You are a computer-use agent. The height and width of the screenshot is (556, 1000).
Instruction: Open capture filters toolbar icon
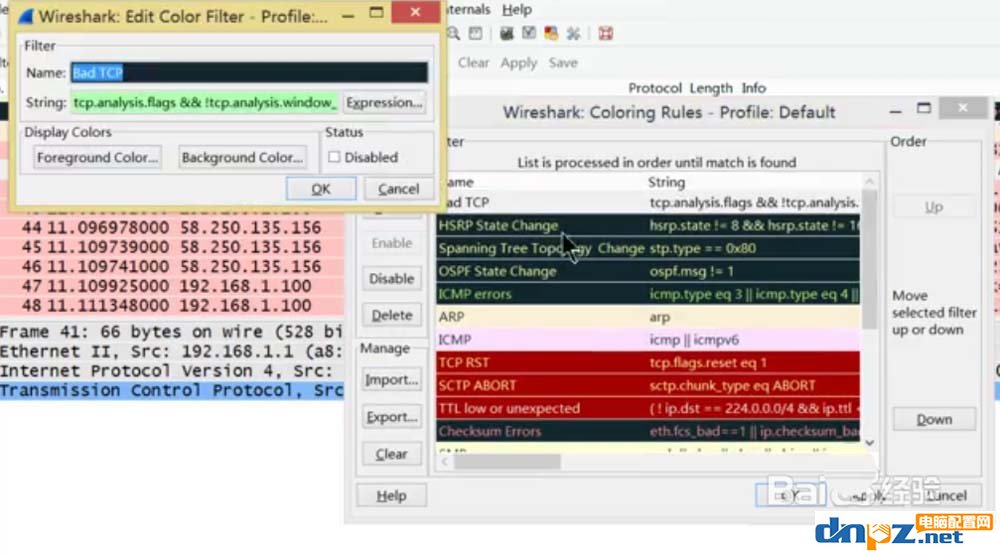tap(507, 33)
